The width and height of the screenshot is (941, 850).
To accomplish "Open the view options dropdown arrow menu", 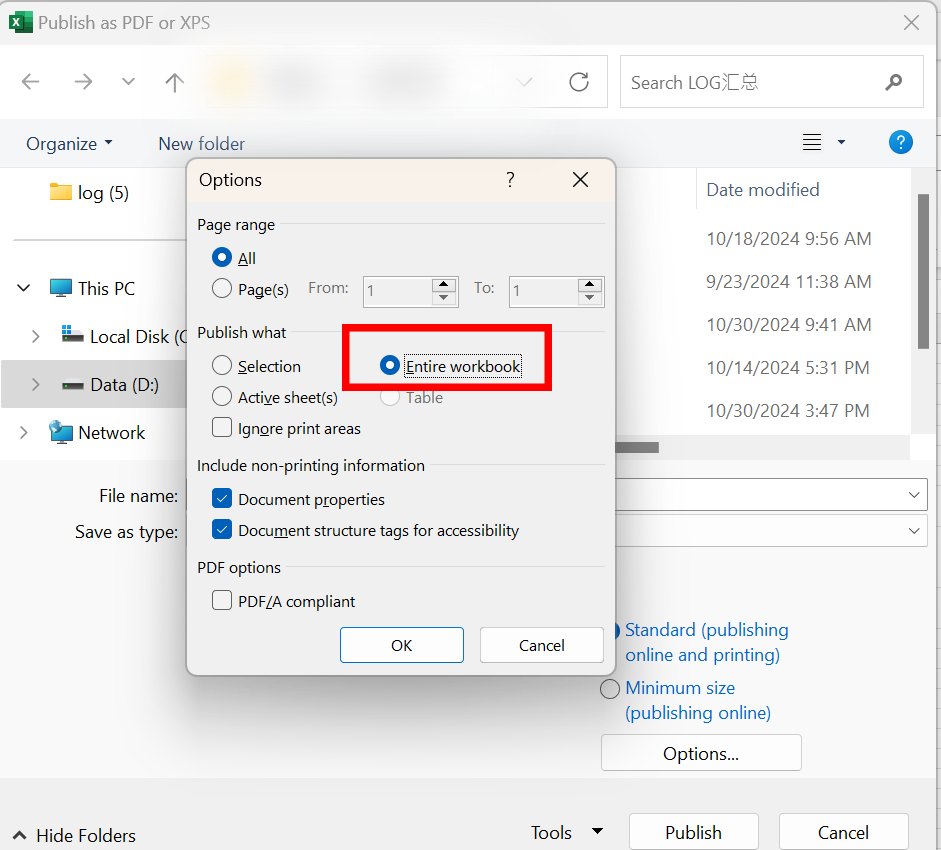I will click(840, 142).
